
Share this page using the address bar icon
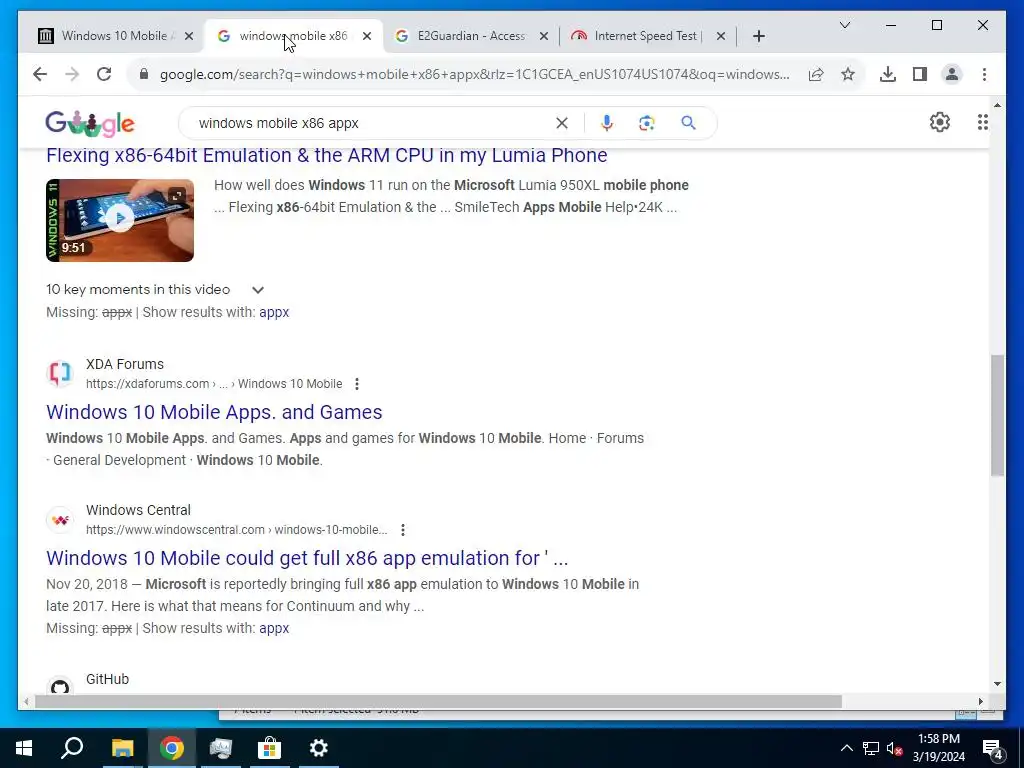(x=816, y=74)
